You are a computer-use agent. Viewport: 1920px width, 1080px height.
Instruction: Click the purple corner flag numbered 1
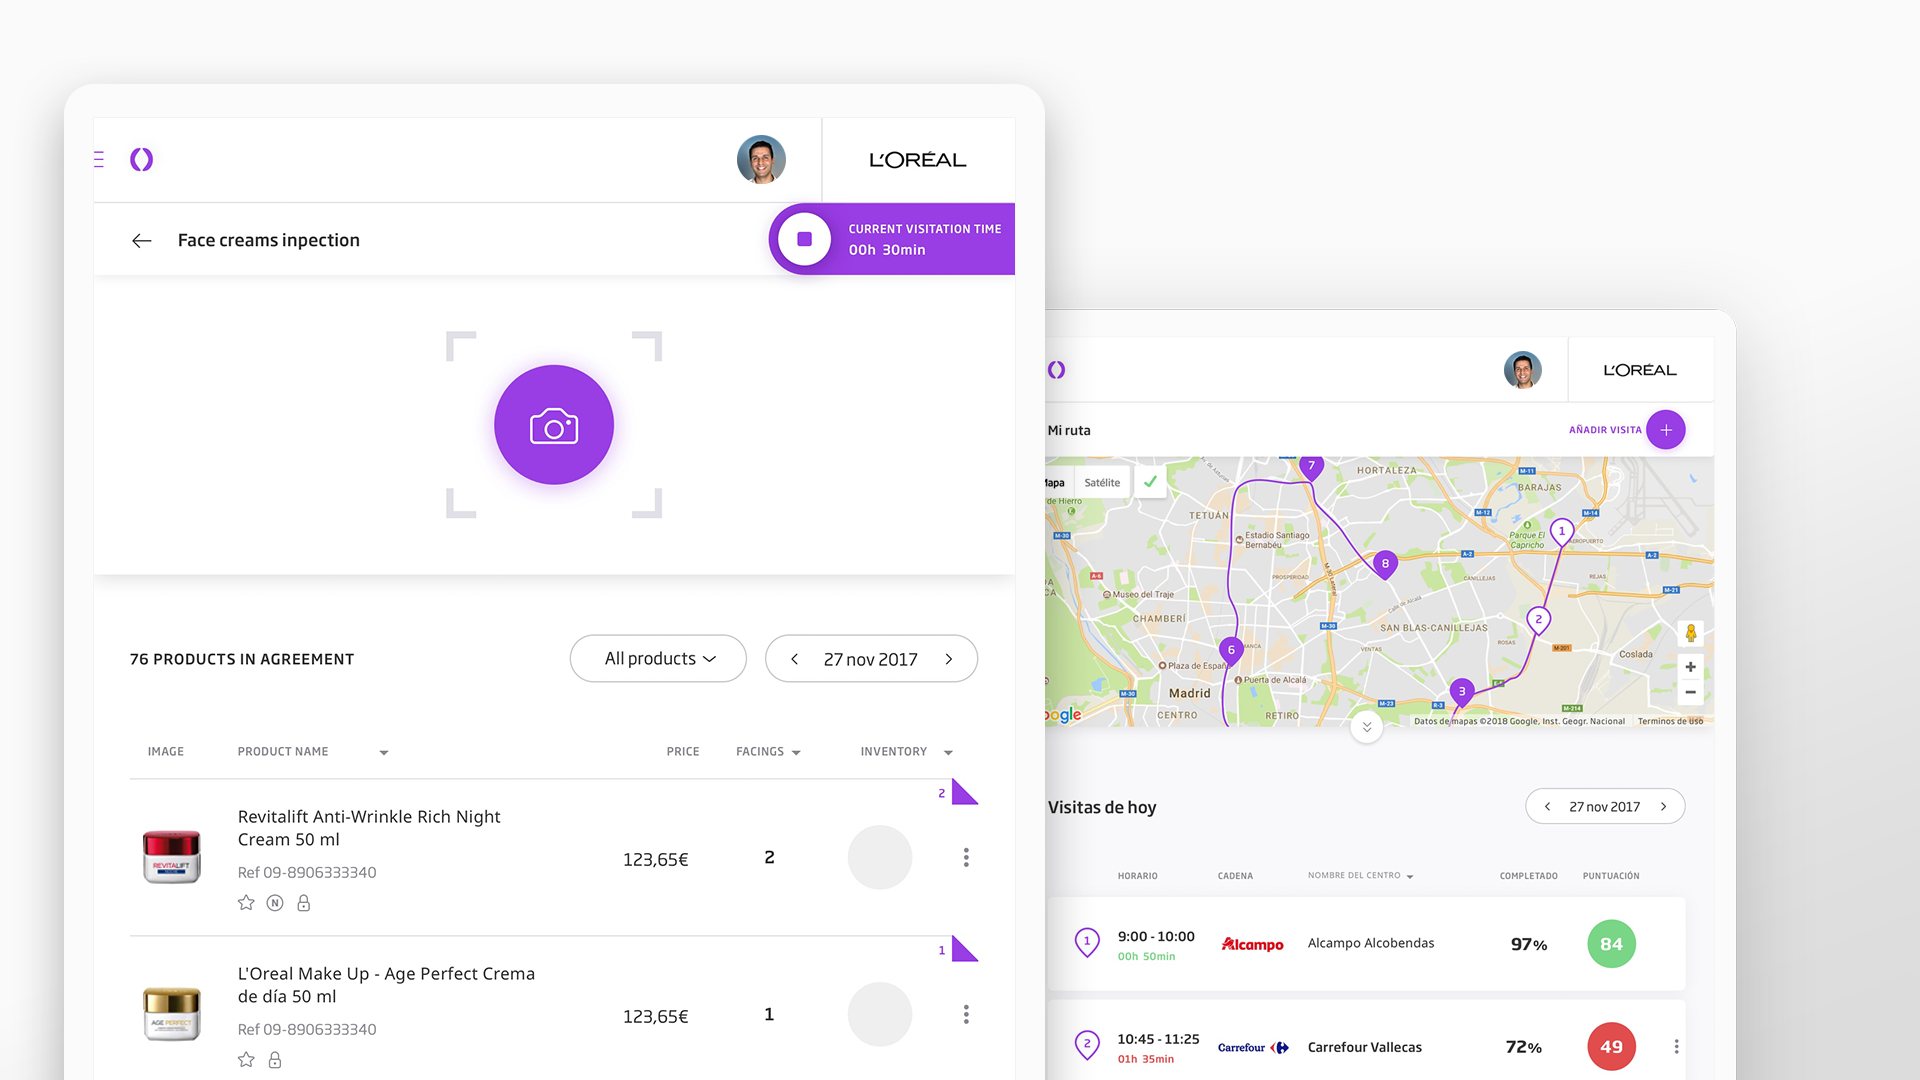tap(964, 948)
